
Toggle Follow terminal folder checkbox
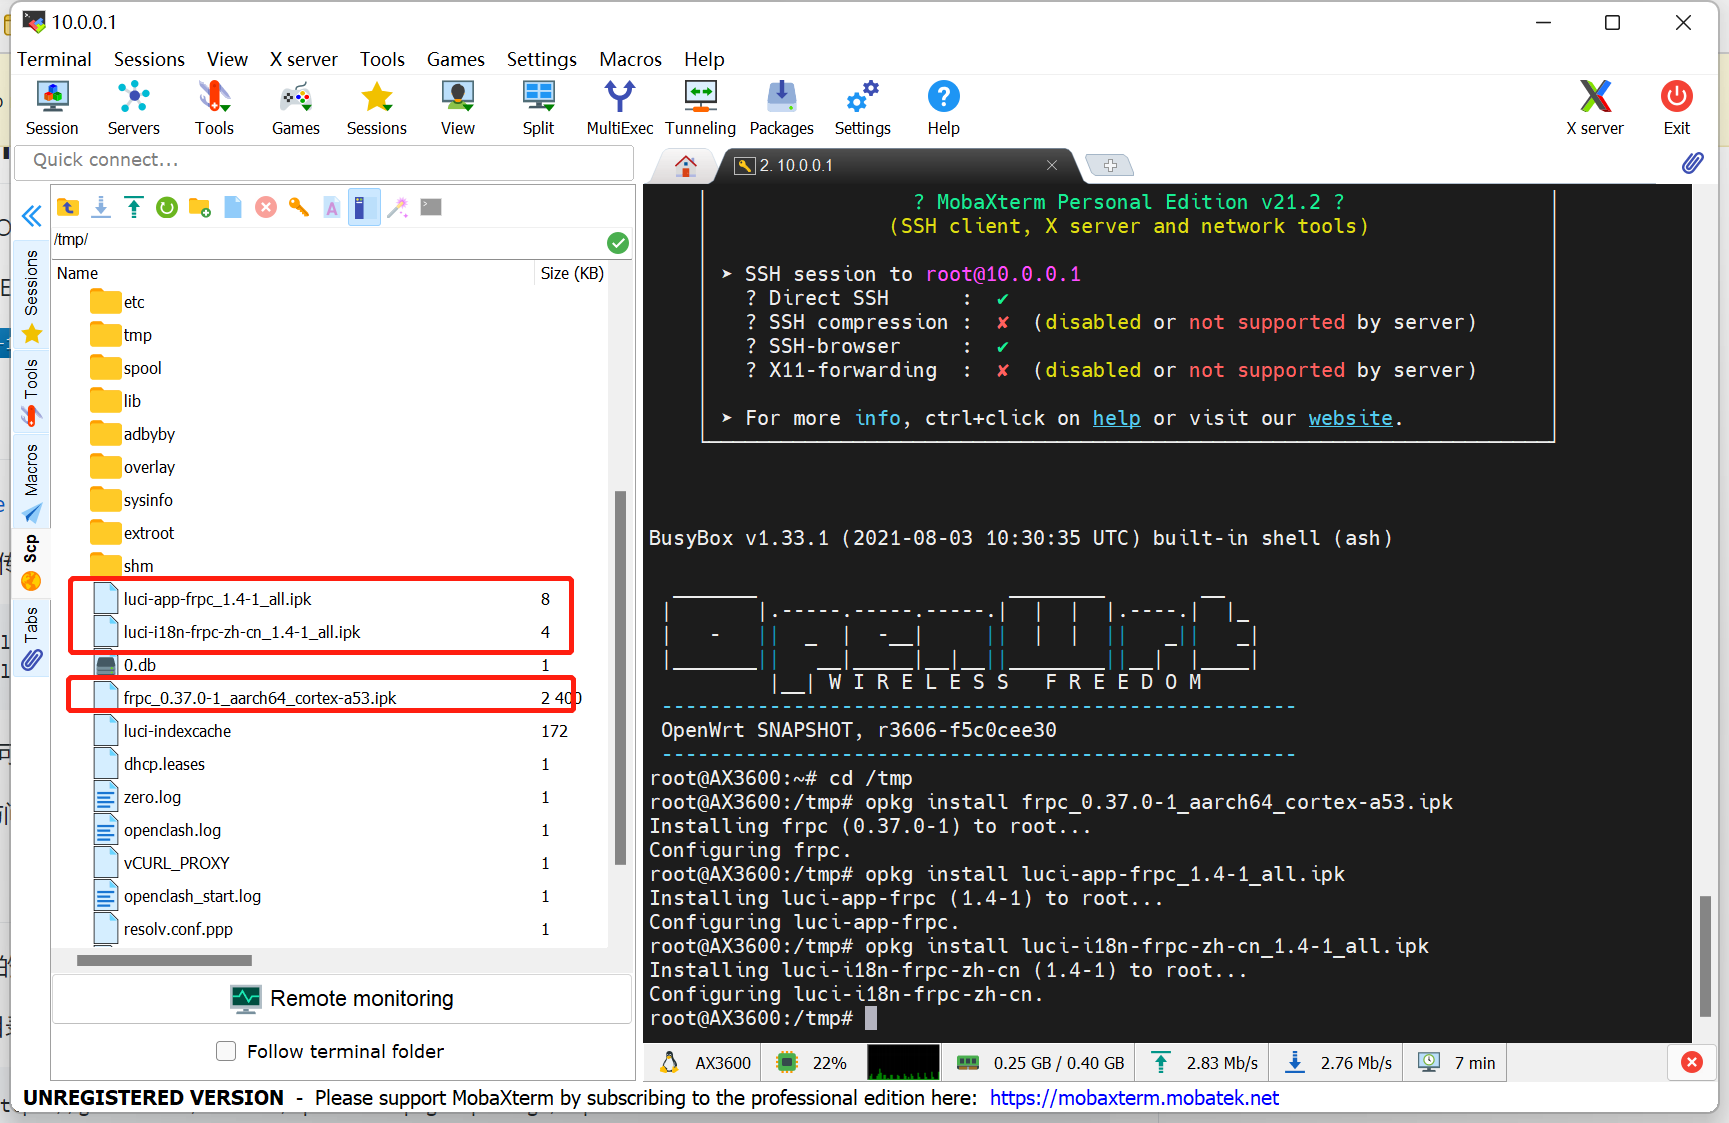pos(226,1051)
